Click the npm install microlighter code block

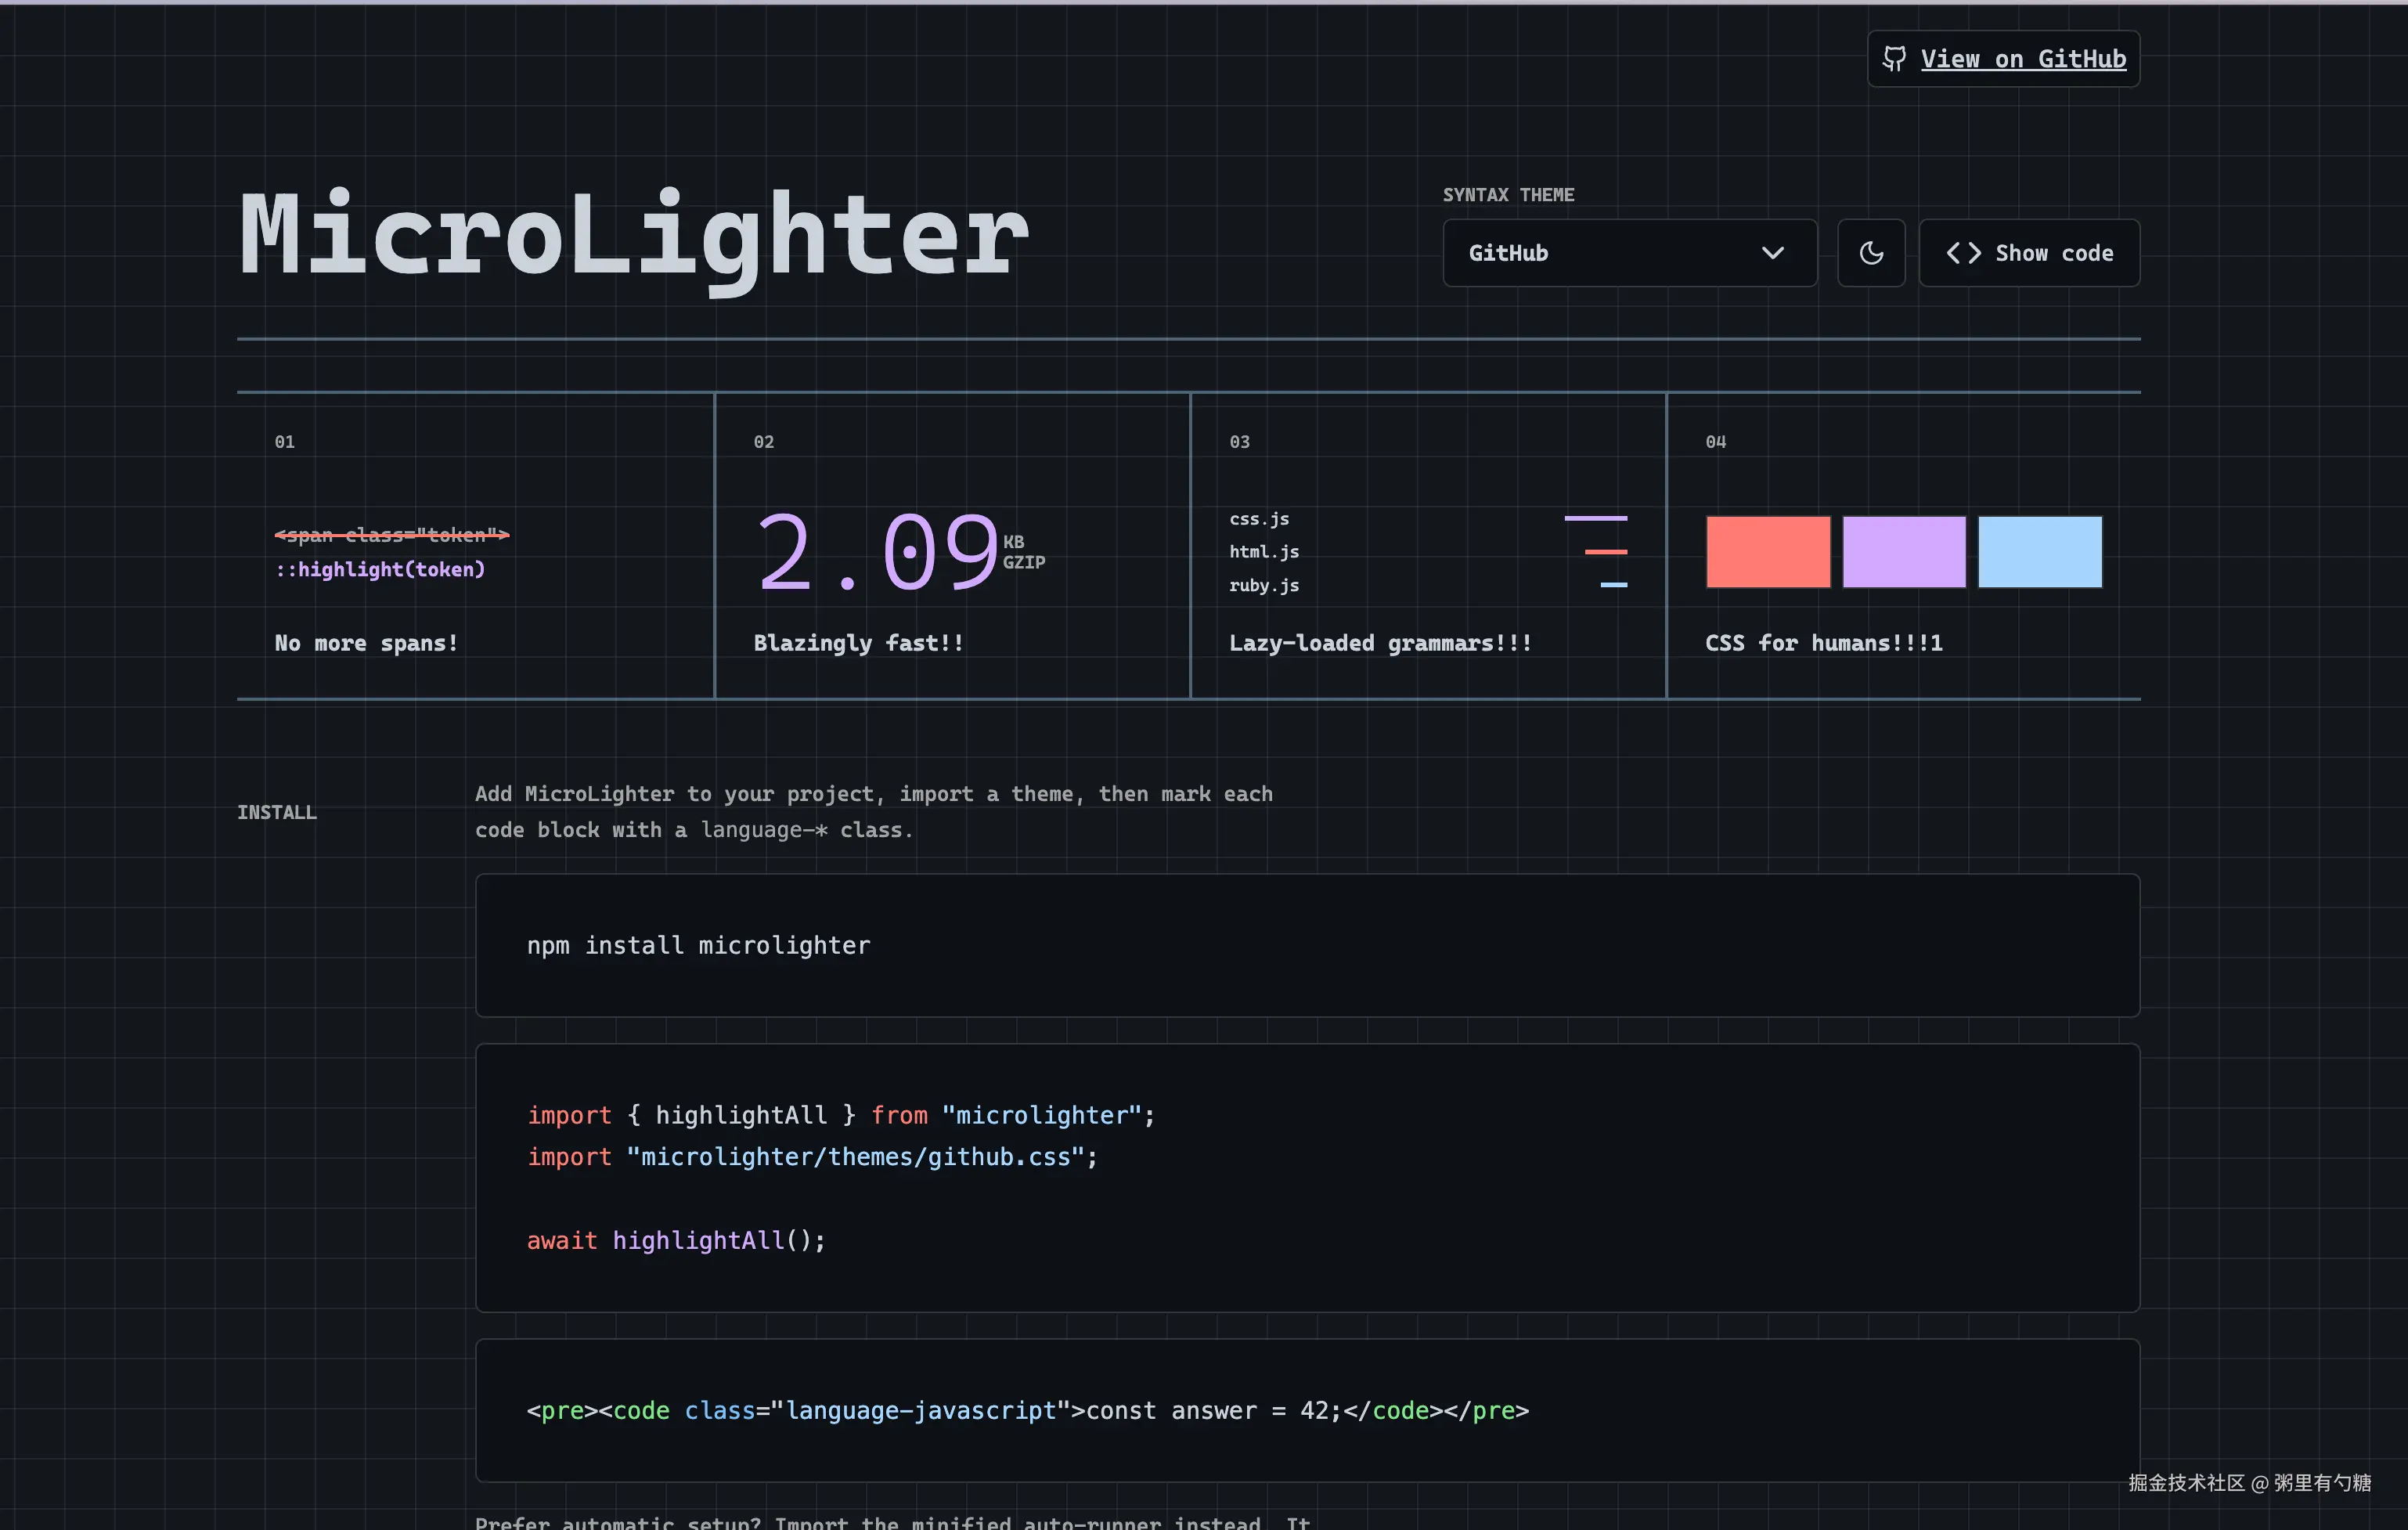1307,945
